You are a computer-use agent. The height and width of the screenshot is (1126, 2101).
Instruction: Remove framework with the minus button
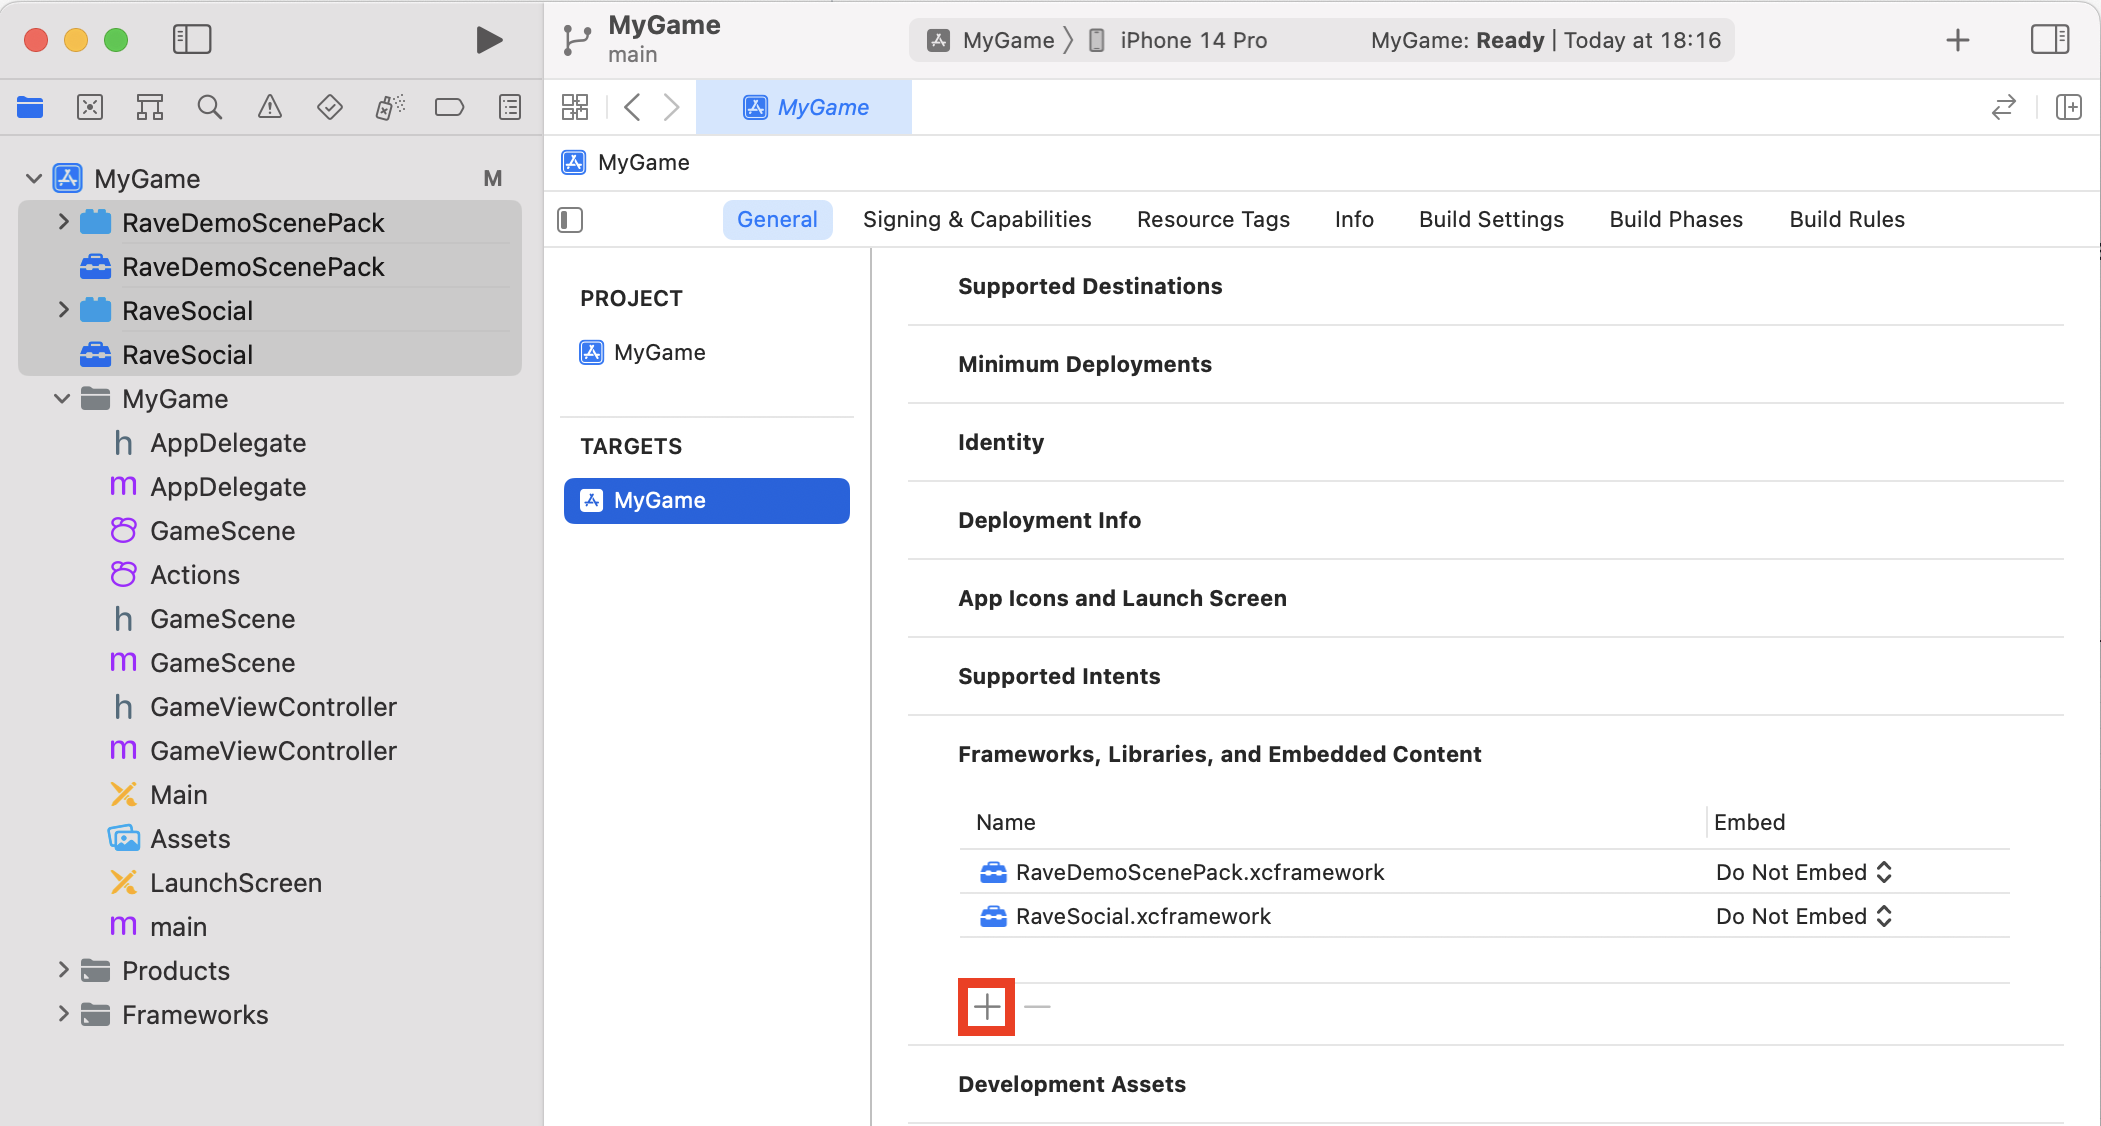[1038, 1007]
